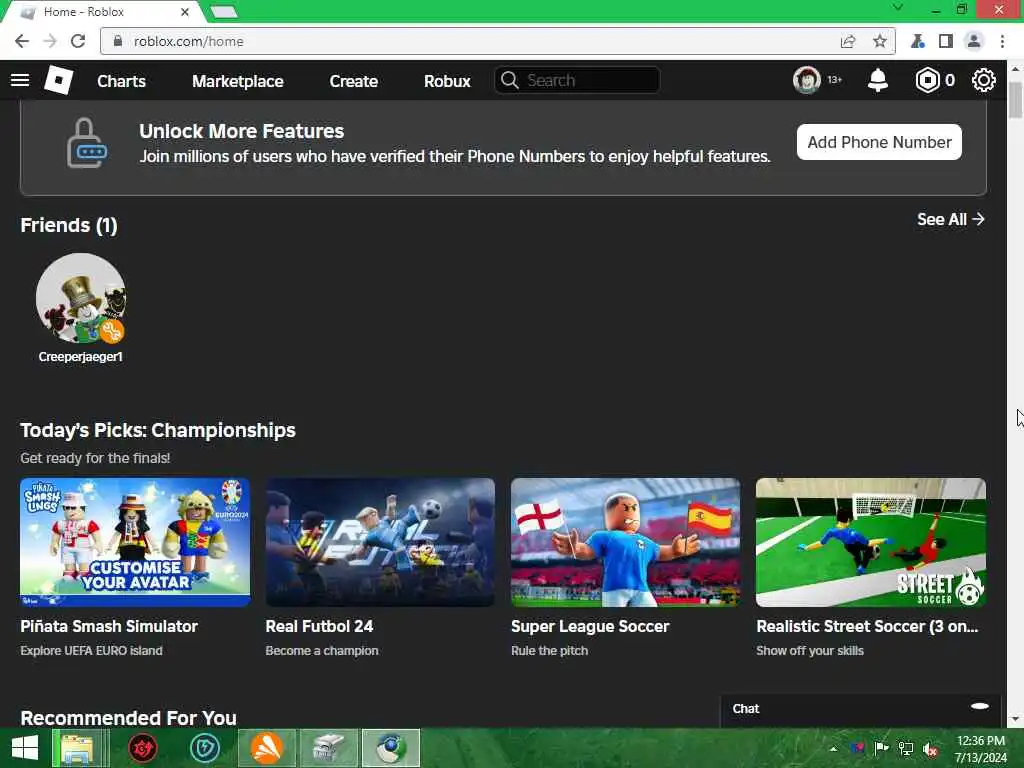Viewport: 1024px width, 768px height.
Task: Open the Piñata Smash Simulator title
Action: click(x=109, y=626)
